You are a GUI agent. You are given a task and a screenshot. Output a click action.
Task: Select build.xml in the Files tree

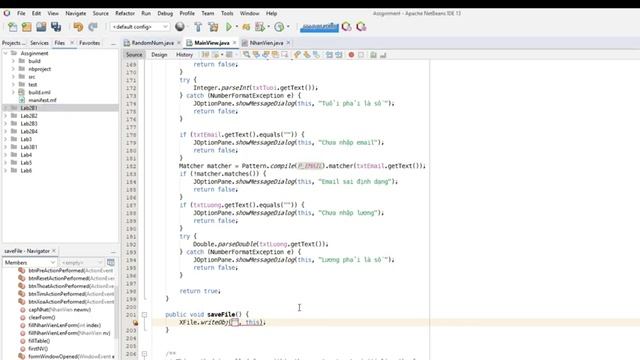pos(39,93)
